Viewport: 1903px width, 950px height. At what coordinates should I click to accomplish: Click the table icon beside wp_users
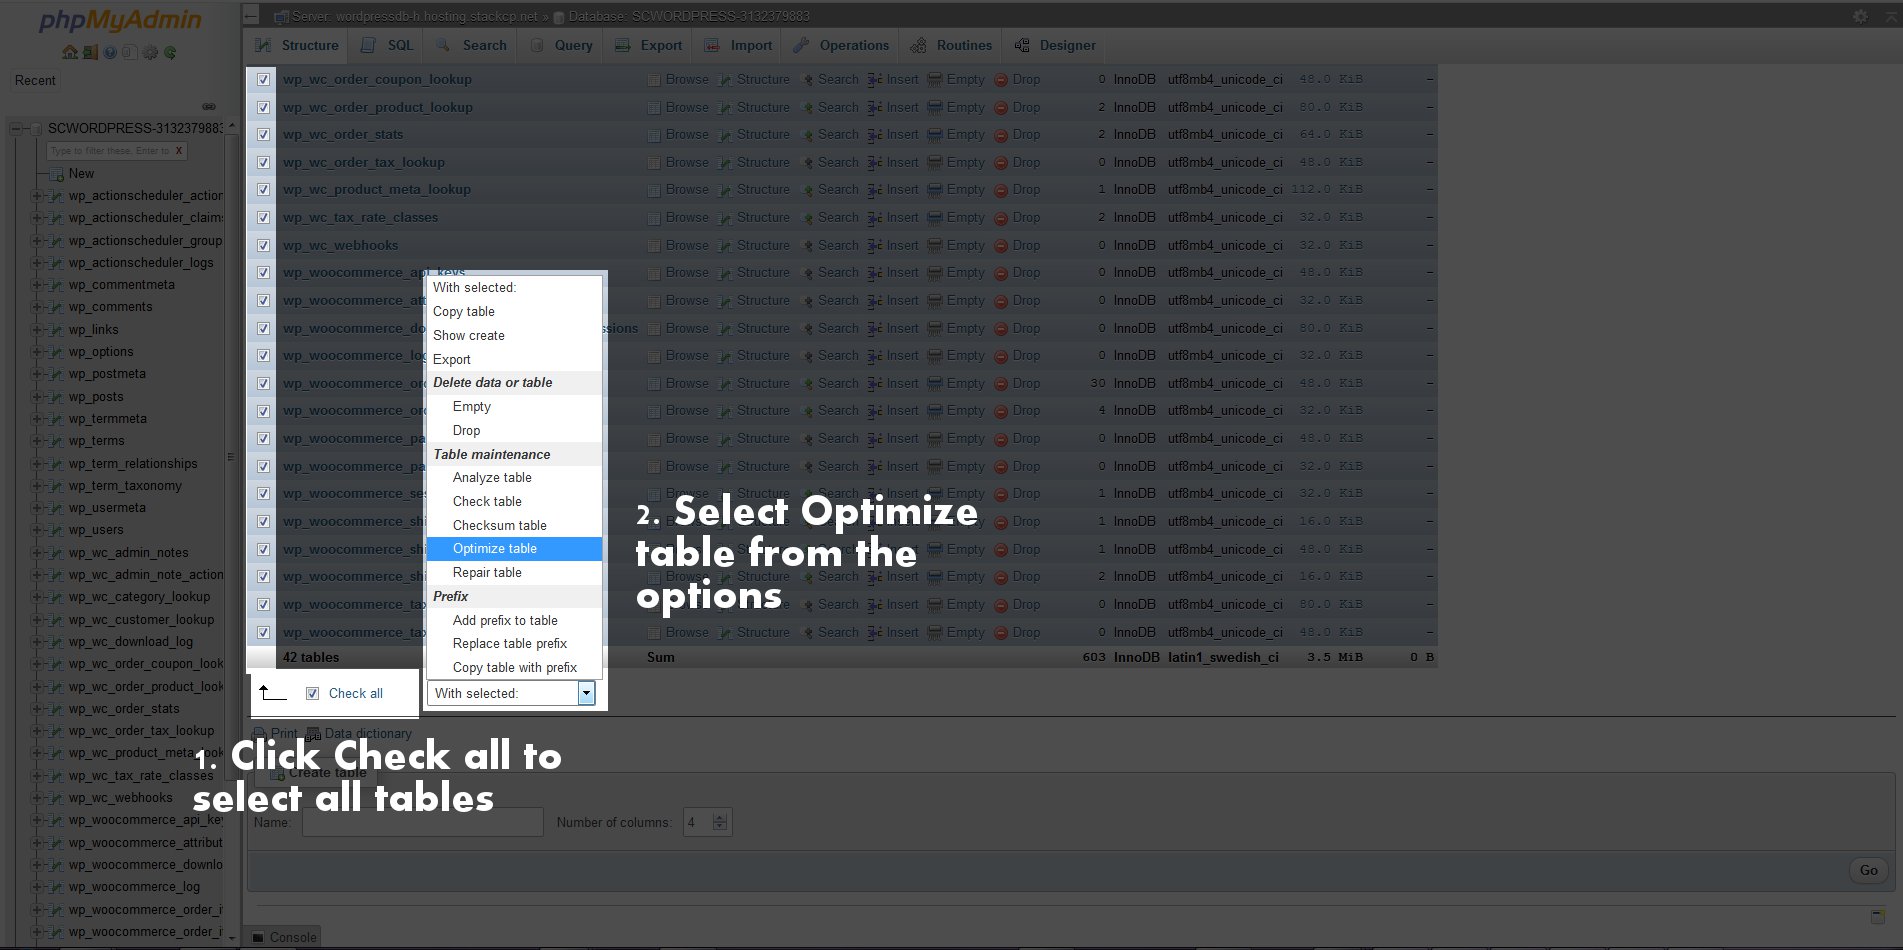[57, 530]
